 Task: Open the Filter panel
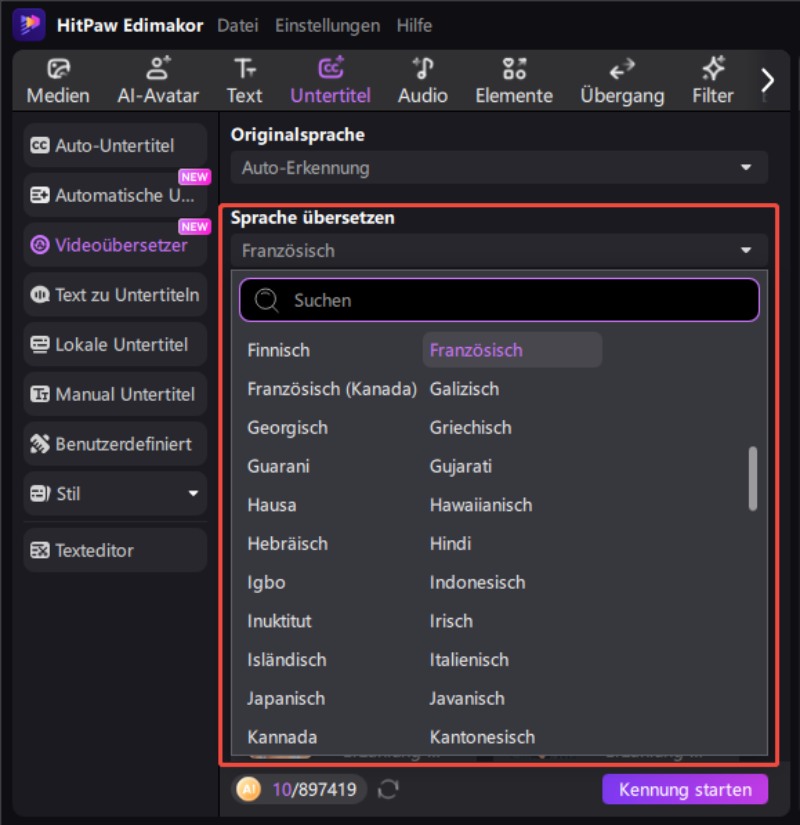[x=712, y=80]
